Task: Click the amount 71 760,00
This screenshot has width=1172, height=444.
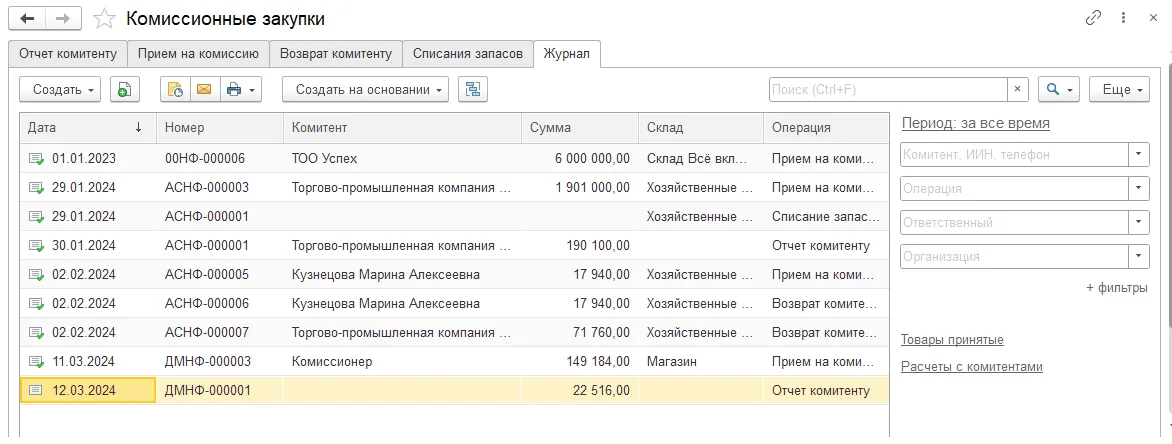Action: pyautogui.click(x=602, y=333)
